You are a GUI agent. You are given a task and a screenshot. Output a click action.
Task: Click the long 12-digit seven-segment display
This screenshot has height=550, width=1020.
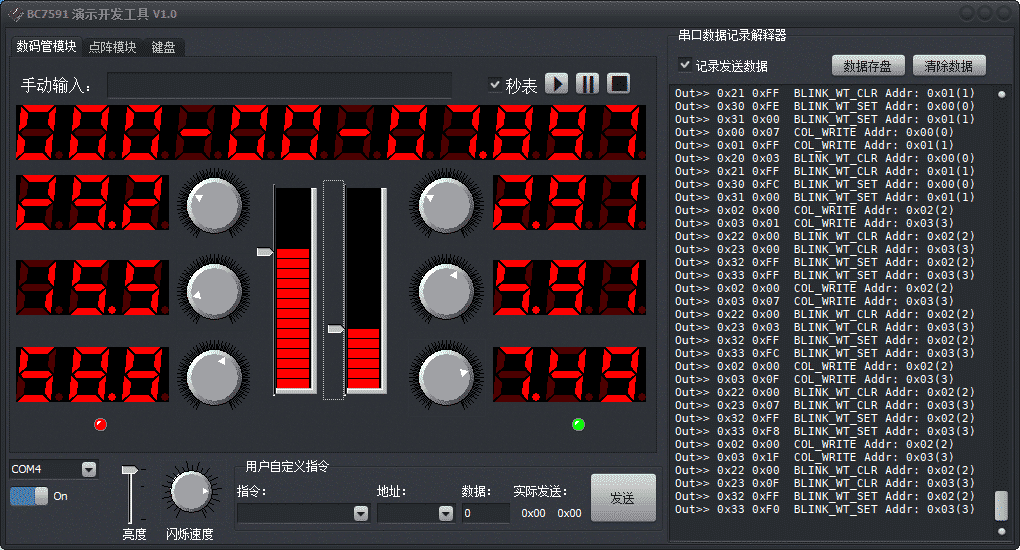[331, 132]
